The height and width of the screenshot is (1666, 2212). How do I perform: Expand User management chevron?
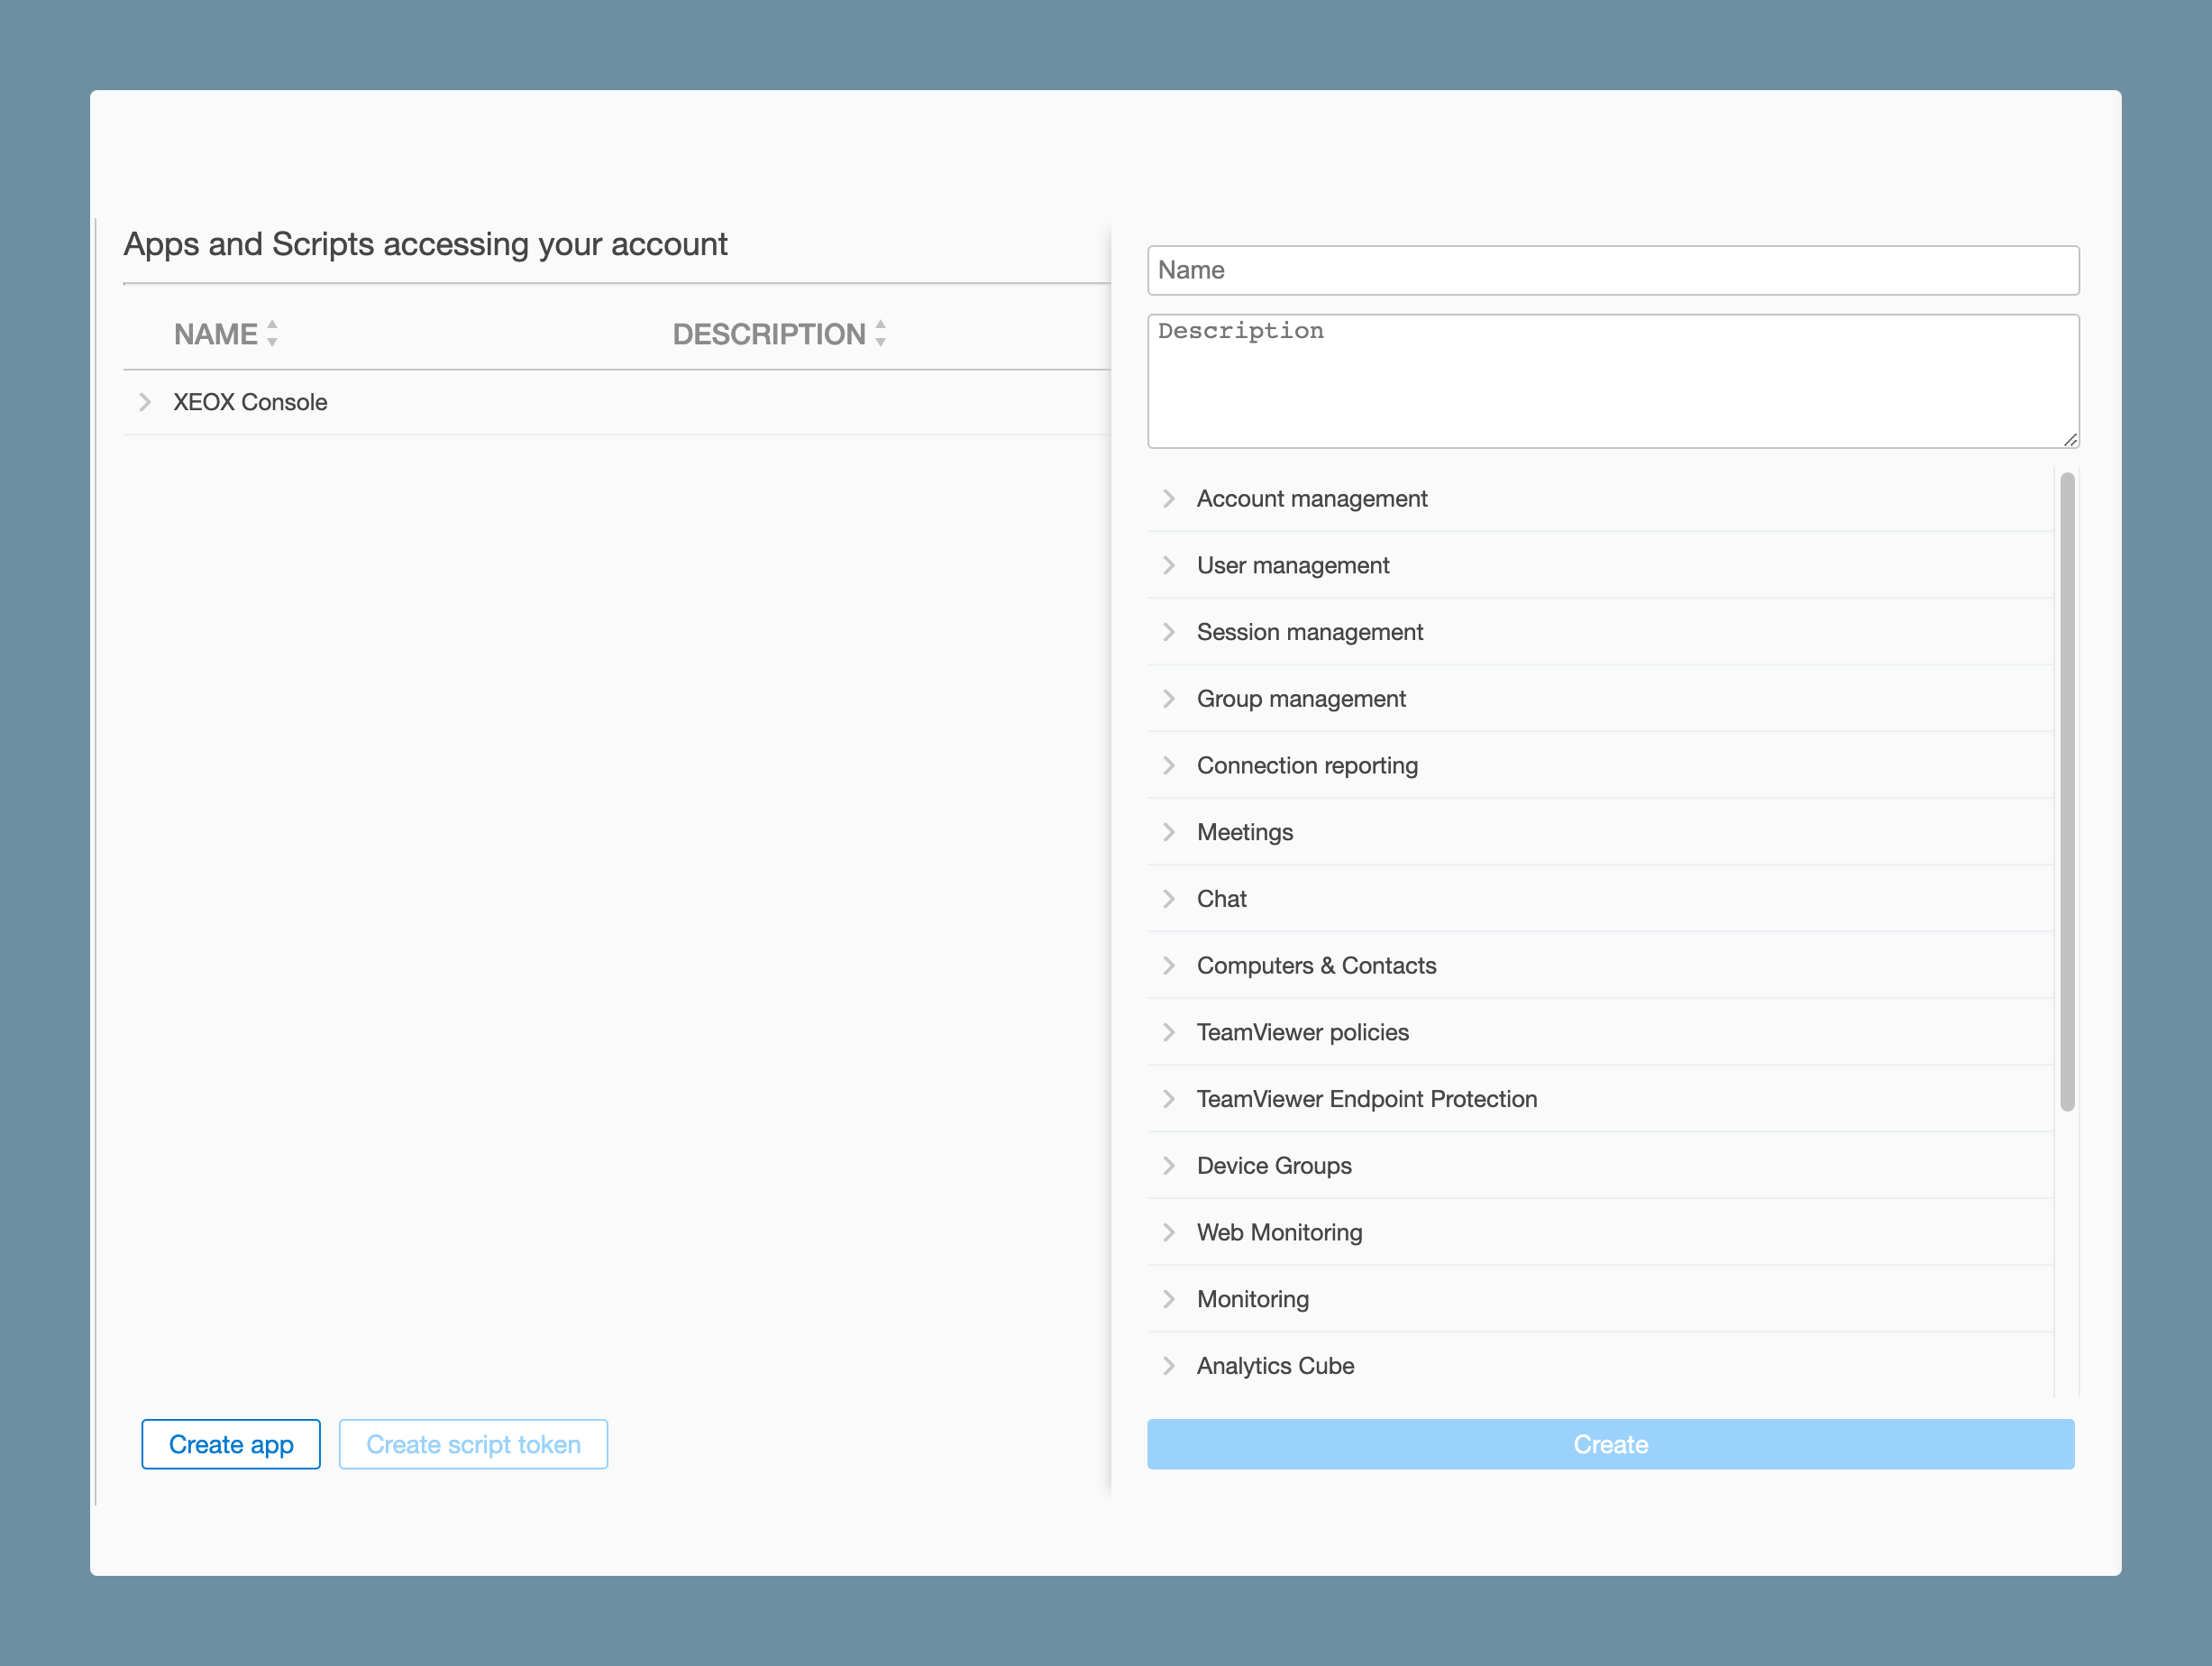click(1168, 565)
